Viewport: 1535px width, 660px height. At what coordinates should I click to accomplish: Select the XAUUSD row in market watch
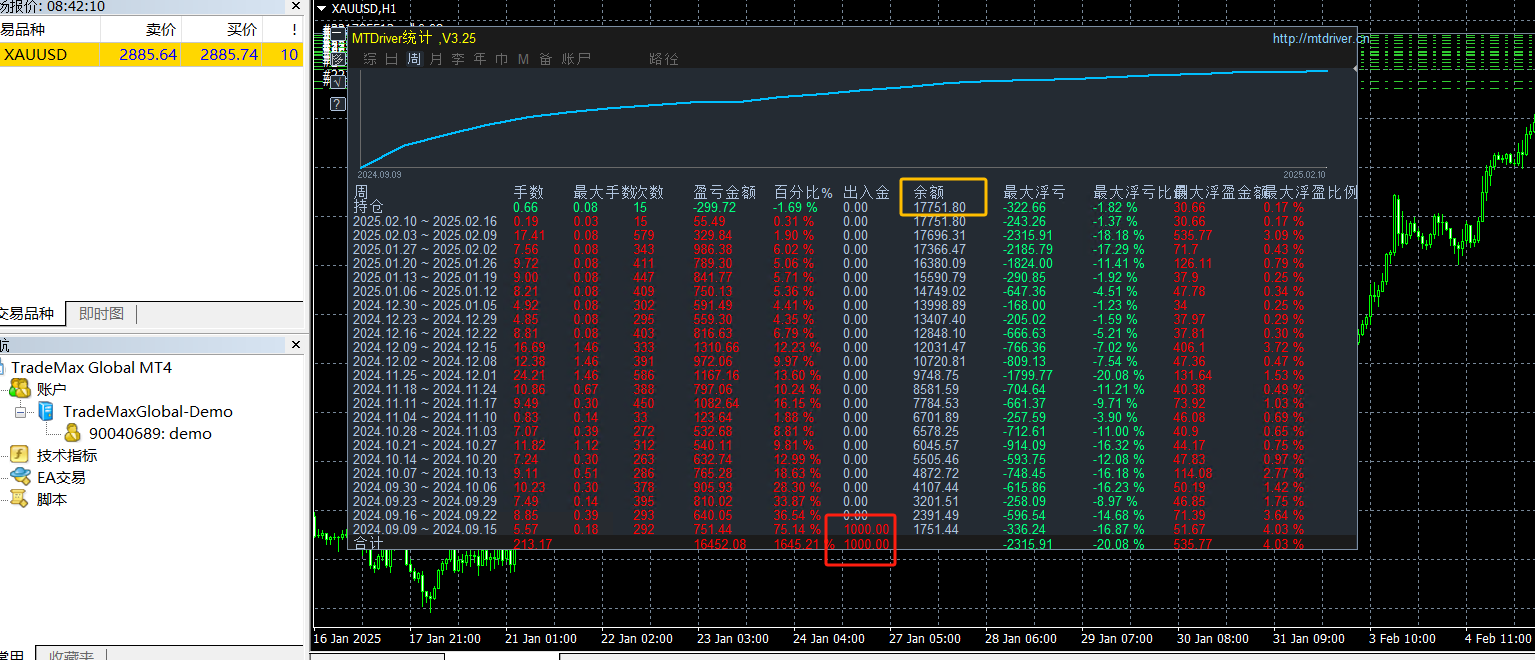pos(151,55)
